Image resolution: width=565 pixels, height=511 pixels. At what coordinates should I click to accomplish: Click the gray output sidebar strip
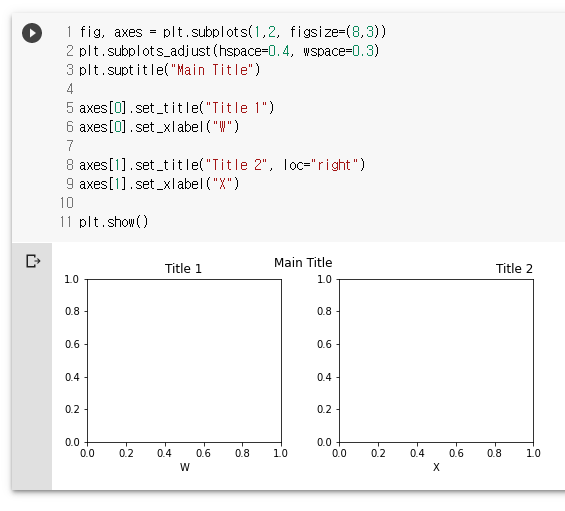coord(32,366)
